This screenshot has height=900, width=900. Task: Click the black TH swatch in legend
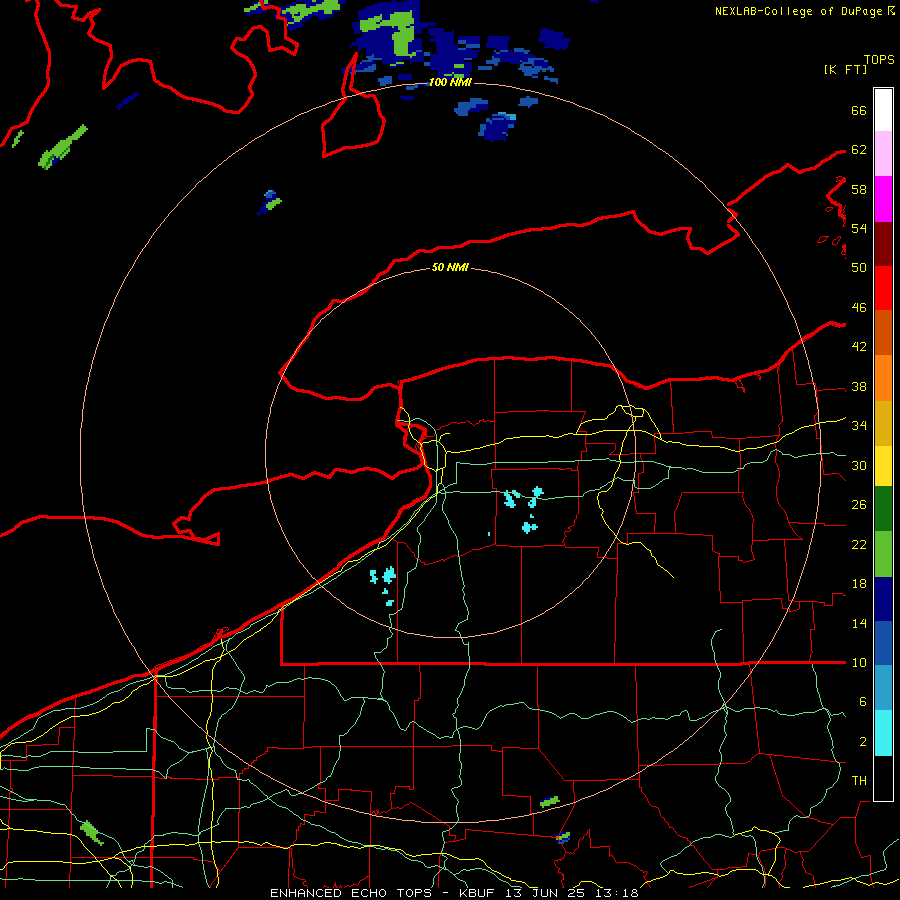[x=883, y=778]
